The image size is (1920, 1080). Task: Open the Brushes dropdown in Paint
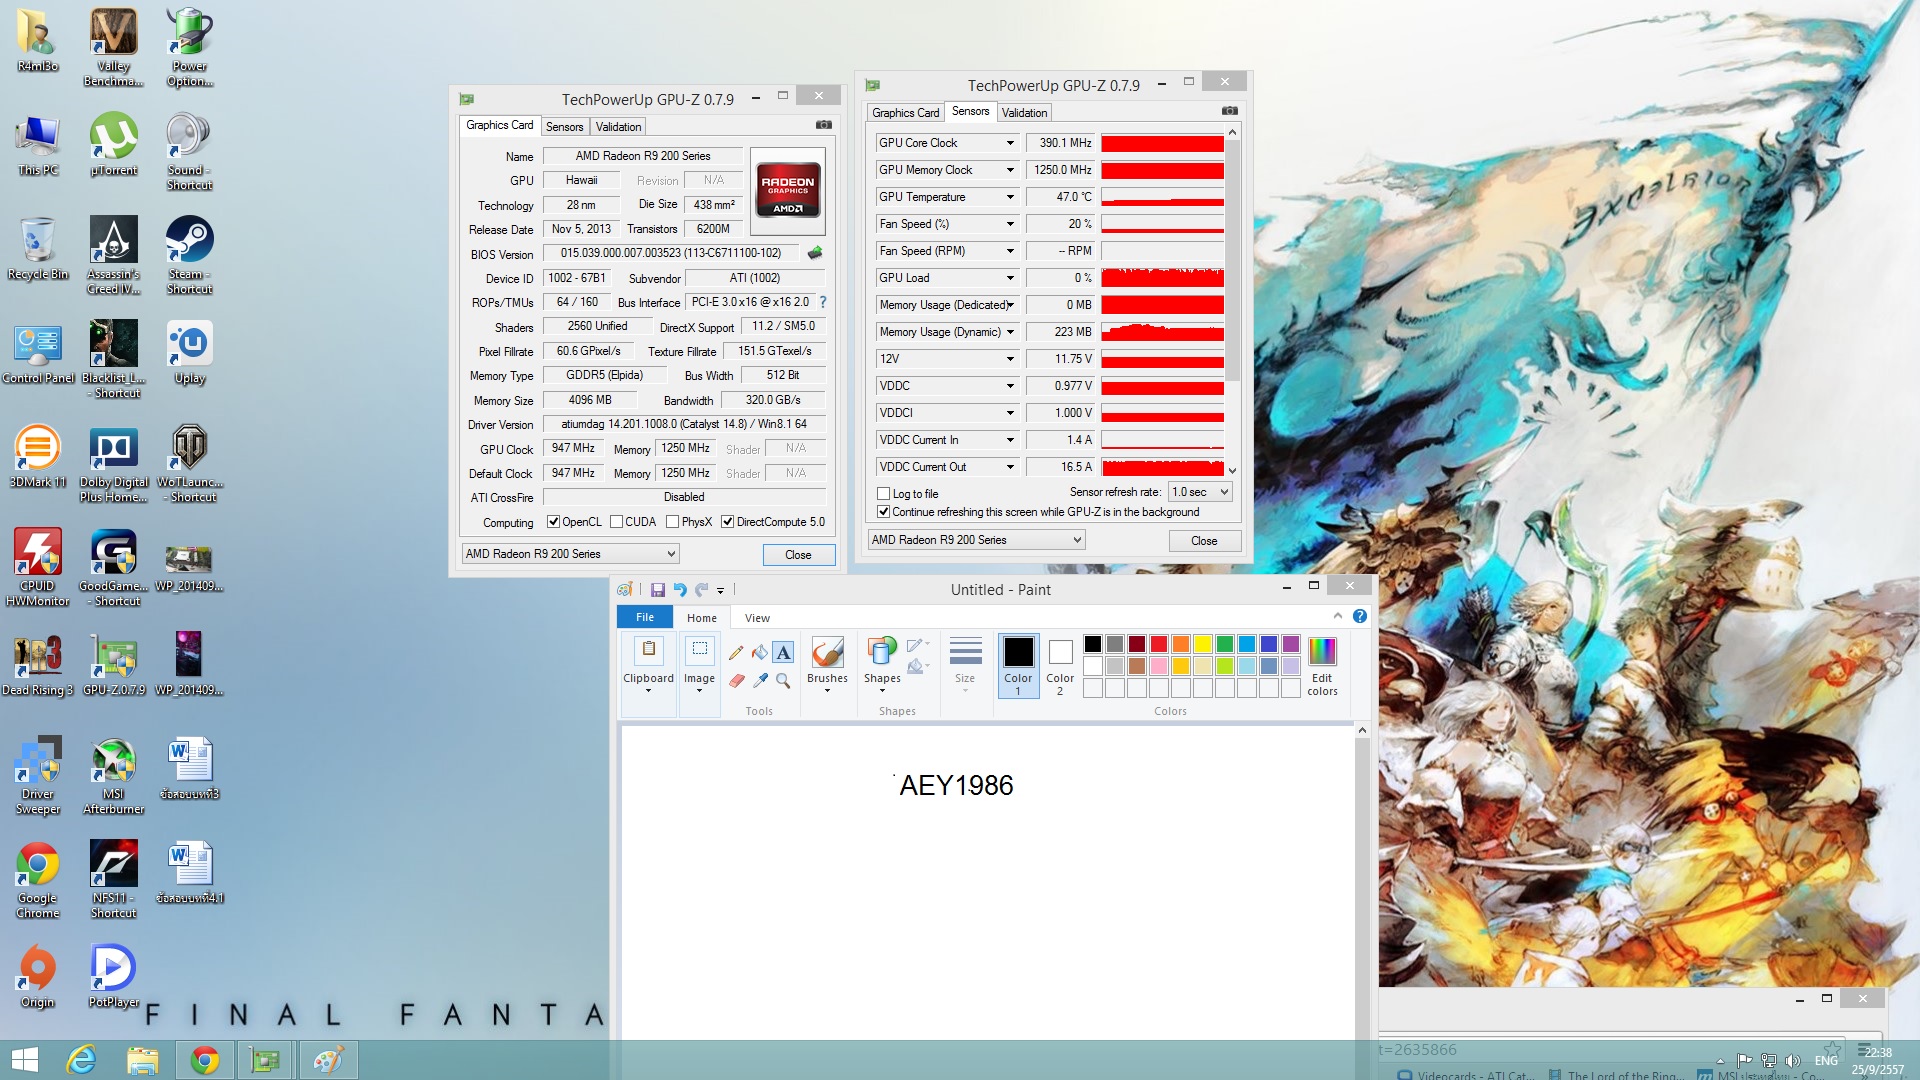tap(827, 684)
